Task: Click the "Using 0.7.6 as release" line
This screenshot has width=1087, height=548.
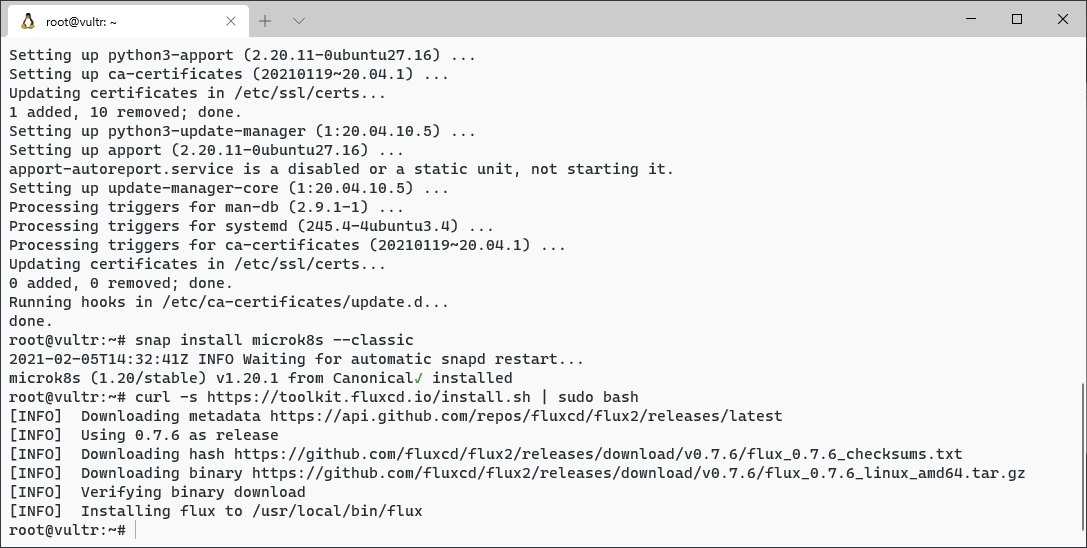Action: [x=180, y=436]
